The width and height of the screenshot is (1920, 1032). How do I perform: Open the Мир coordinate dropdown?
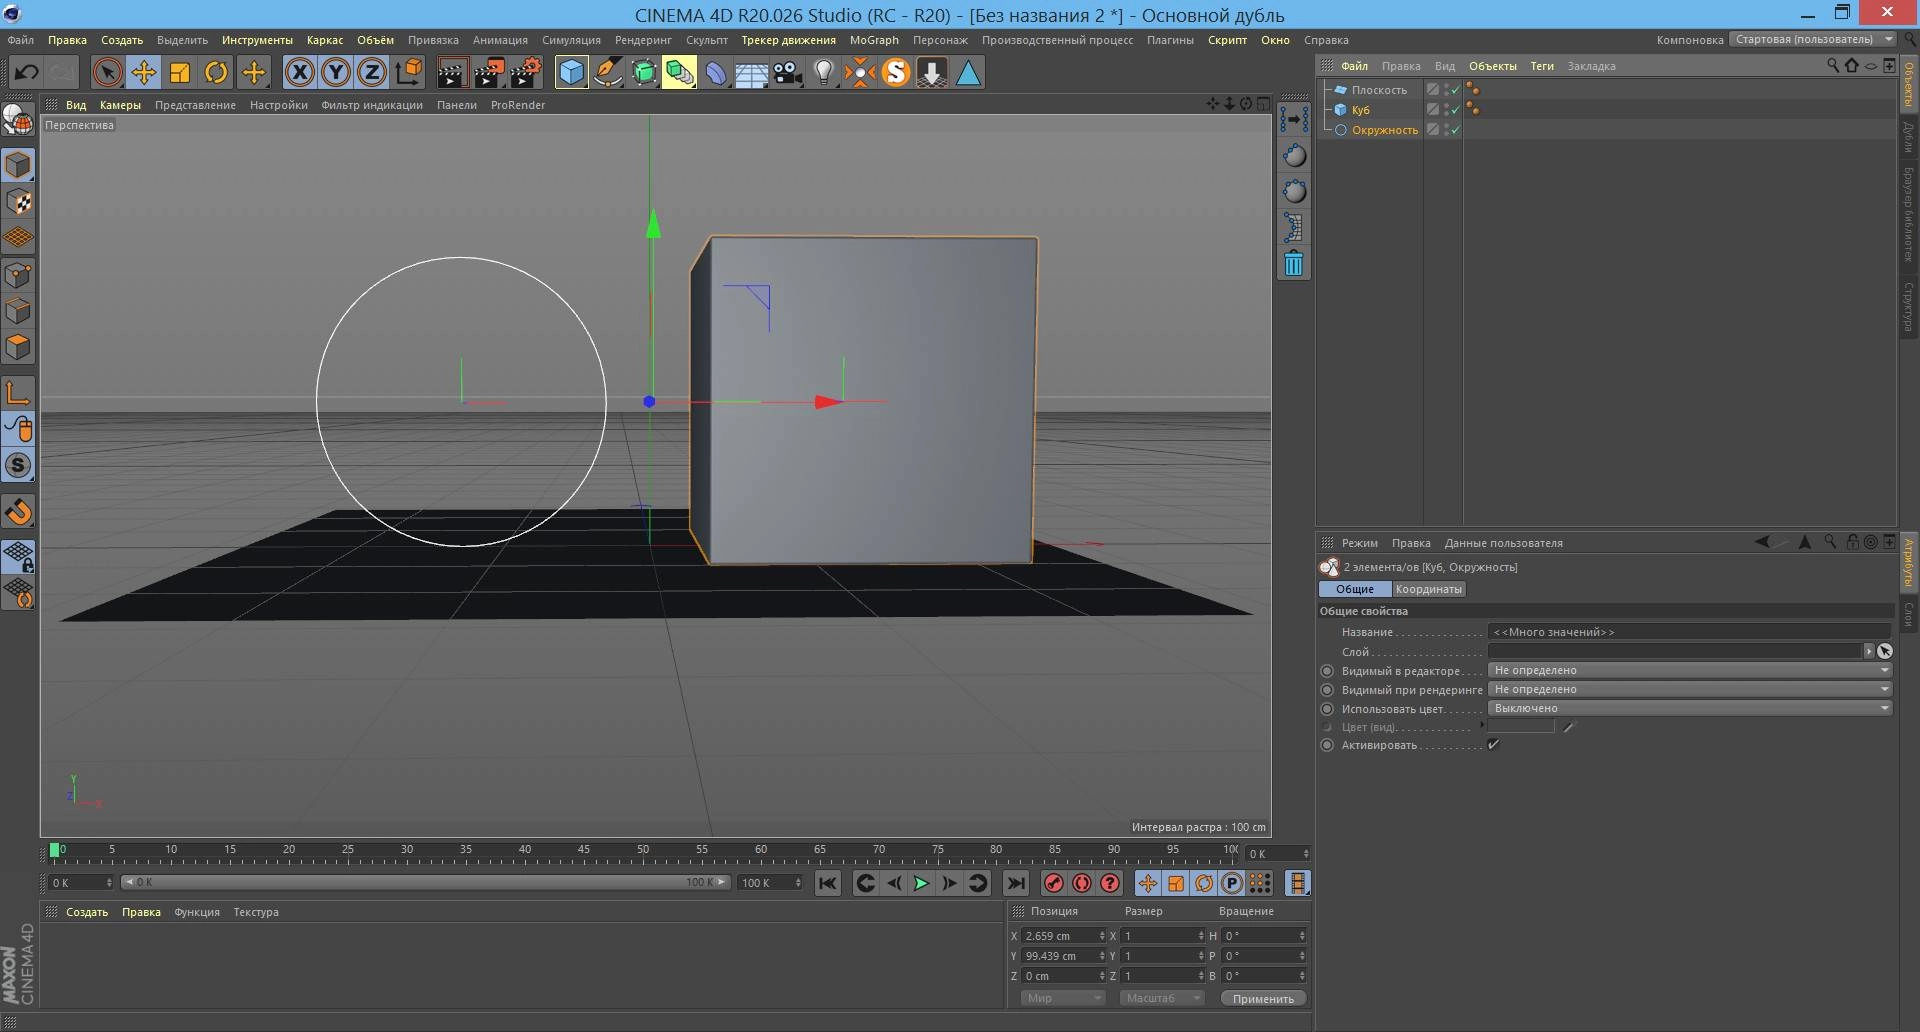click(x=1062, y=998)
